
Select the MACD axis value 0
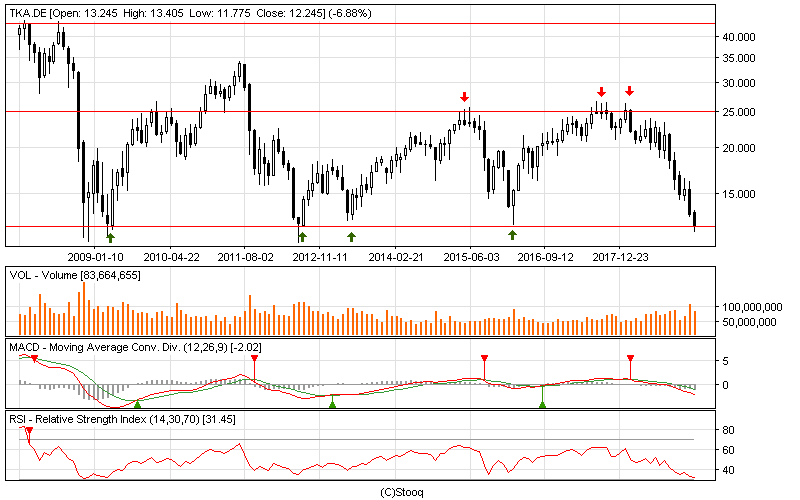pyautogui.click(x=726, y=385)
